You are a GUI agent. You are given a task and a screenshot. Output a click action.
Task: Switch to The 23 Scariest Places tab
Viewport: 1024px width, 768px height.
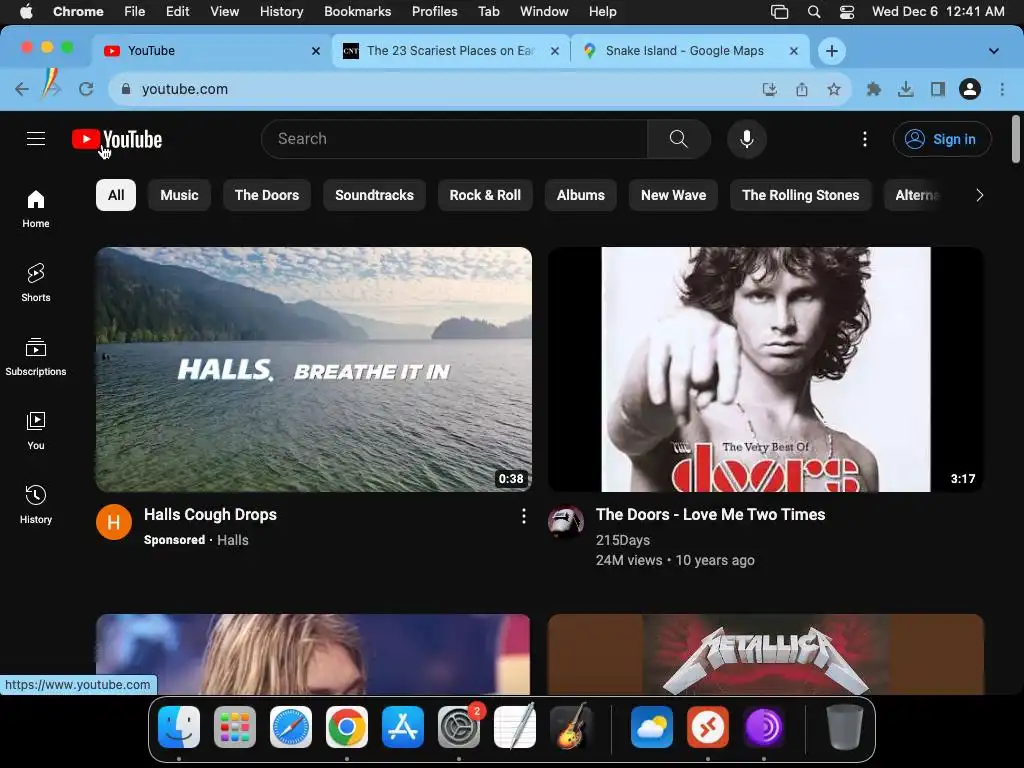(x=451, y=51)
